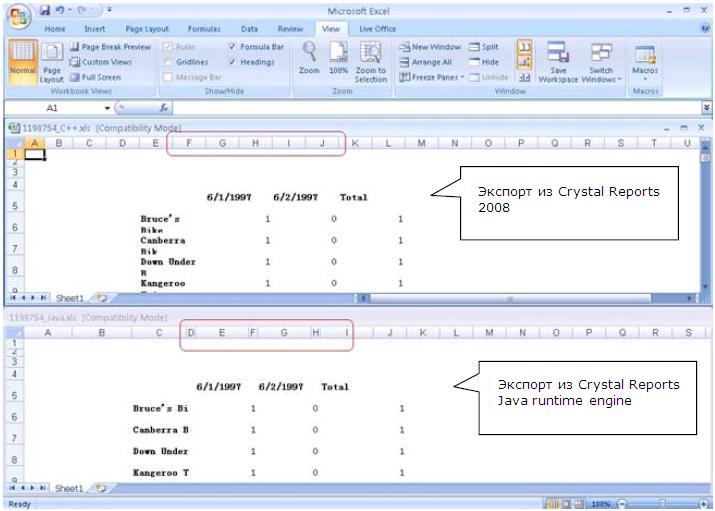Viewport: 715px width, 511px height.
Task: Click Help icon in ribbon corner
Action: pos(705,28)
